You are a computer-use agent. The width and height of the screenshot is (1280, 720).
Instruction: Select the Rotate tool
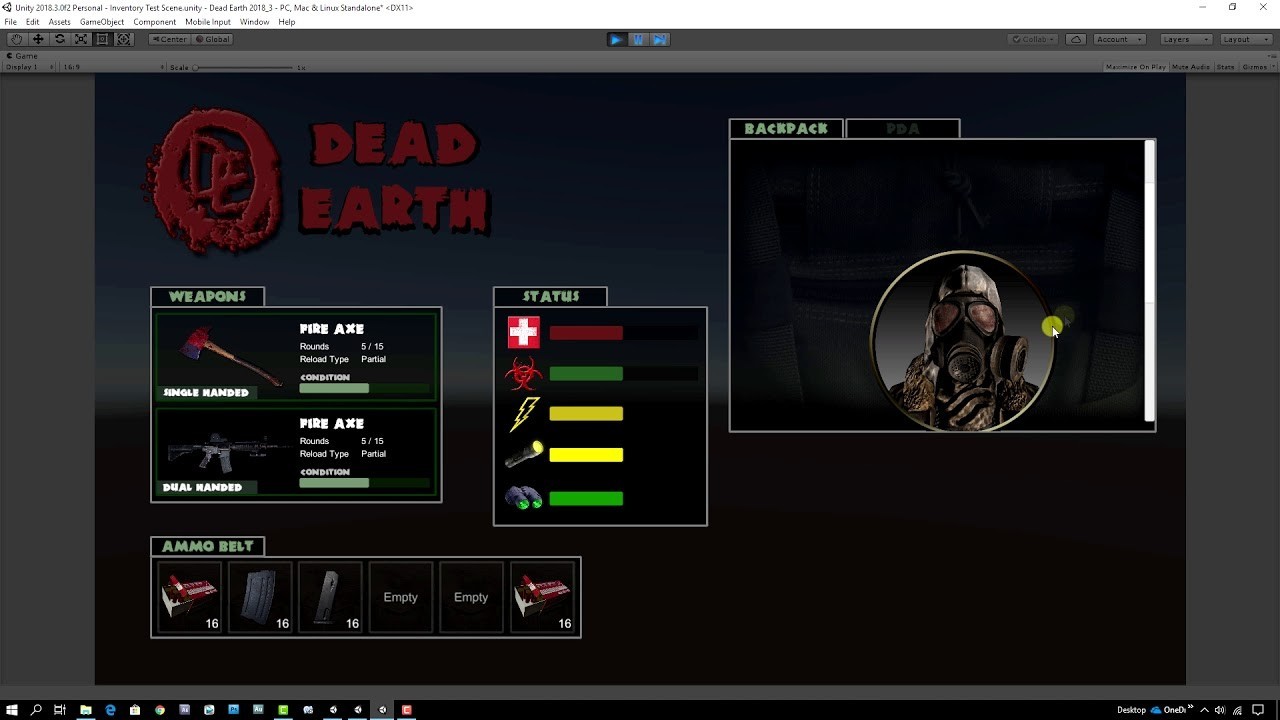60,39
